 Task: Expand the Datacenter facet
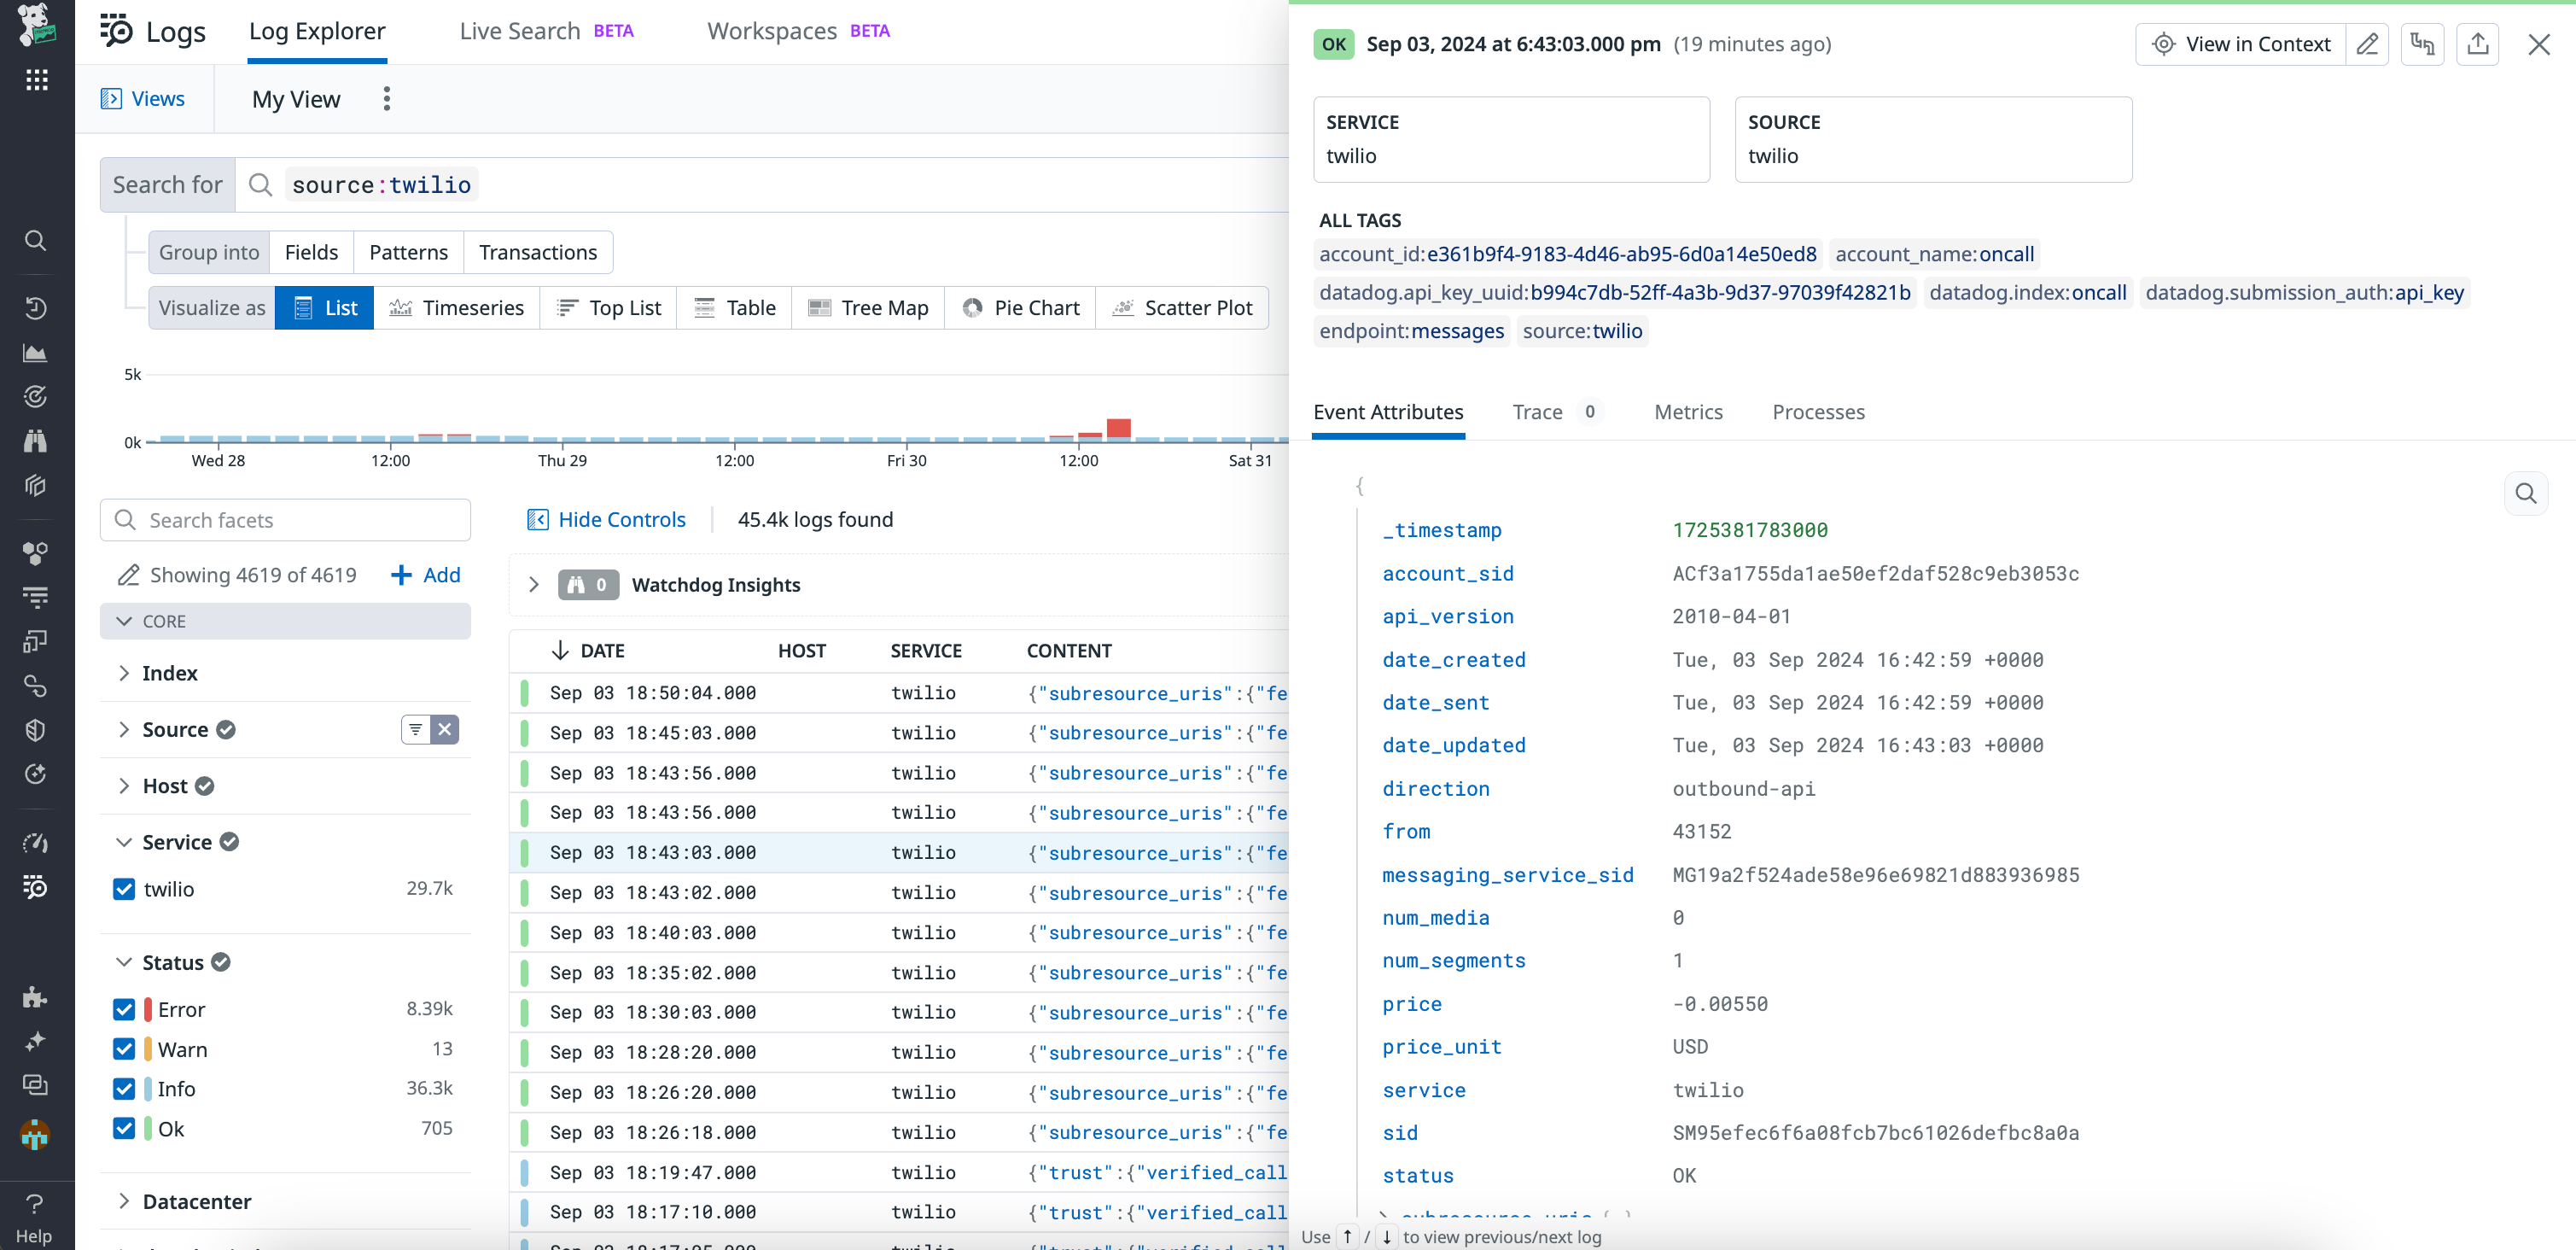coord(124,1201)
